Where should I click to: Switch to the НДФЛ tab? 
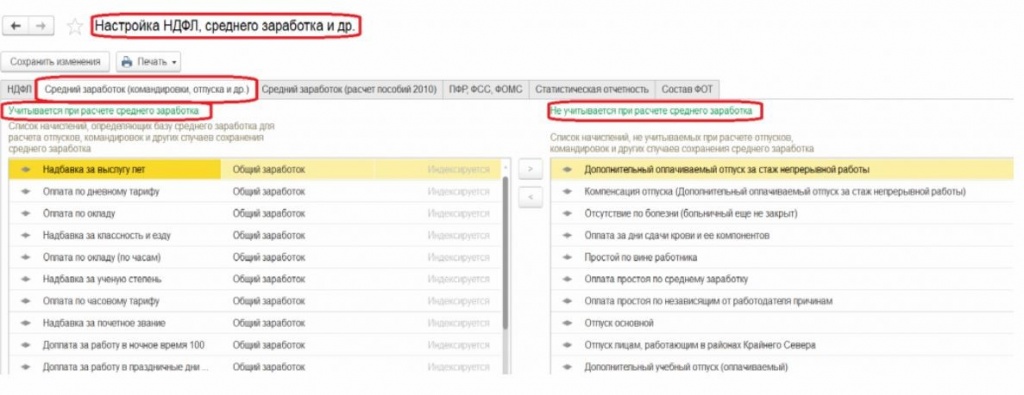(x=19, y=89)
